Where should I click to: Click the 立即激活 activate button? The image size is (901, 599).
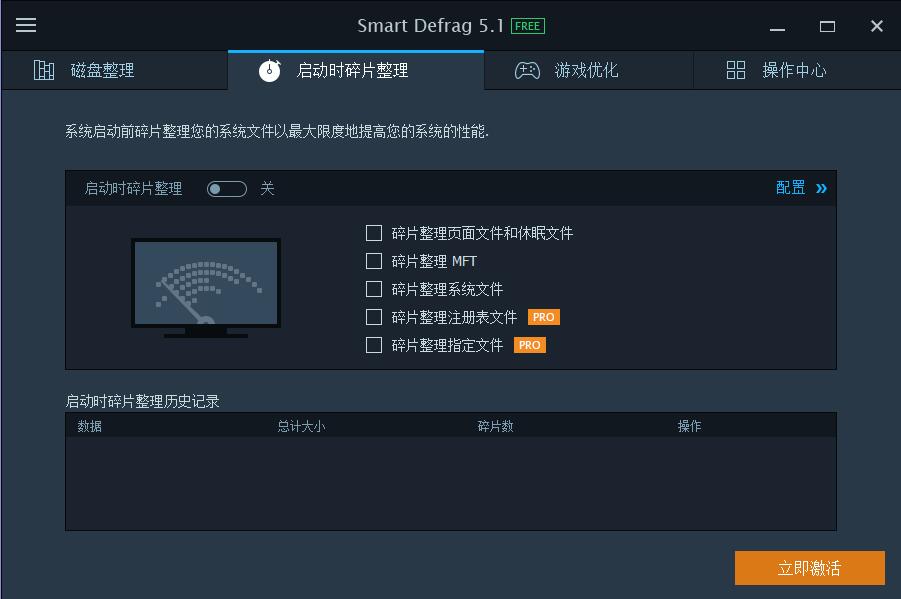tap(810, 568)
